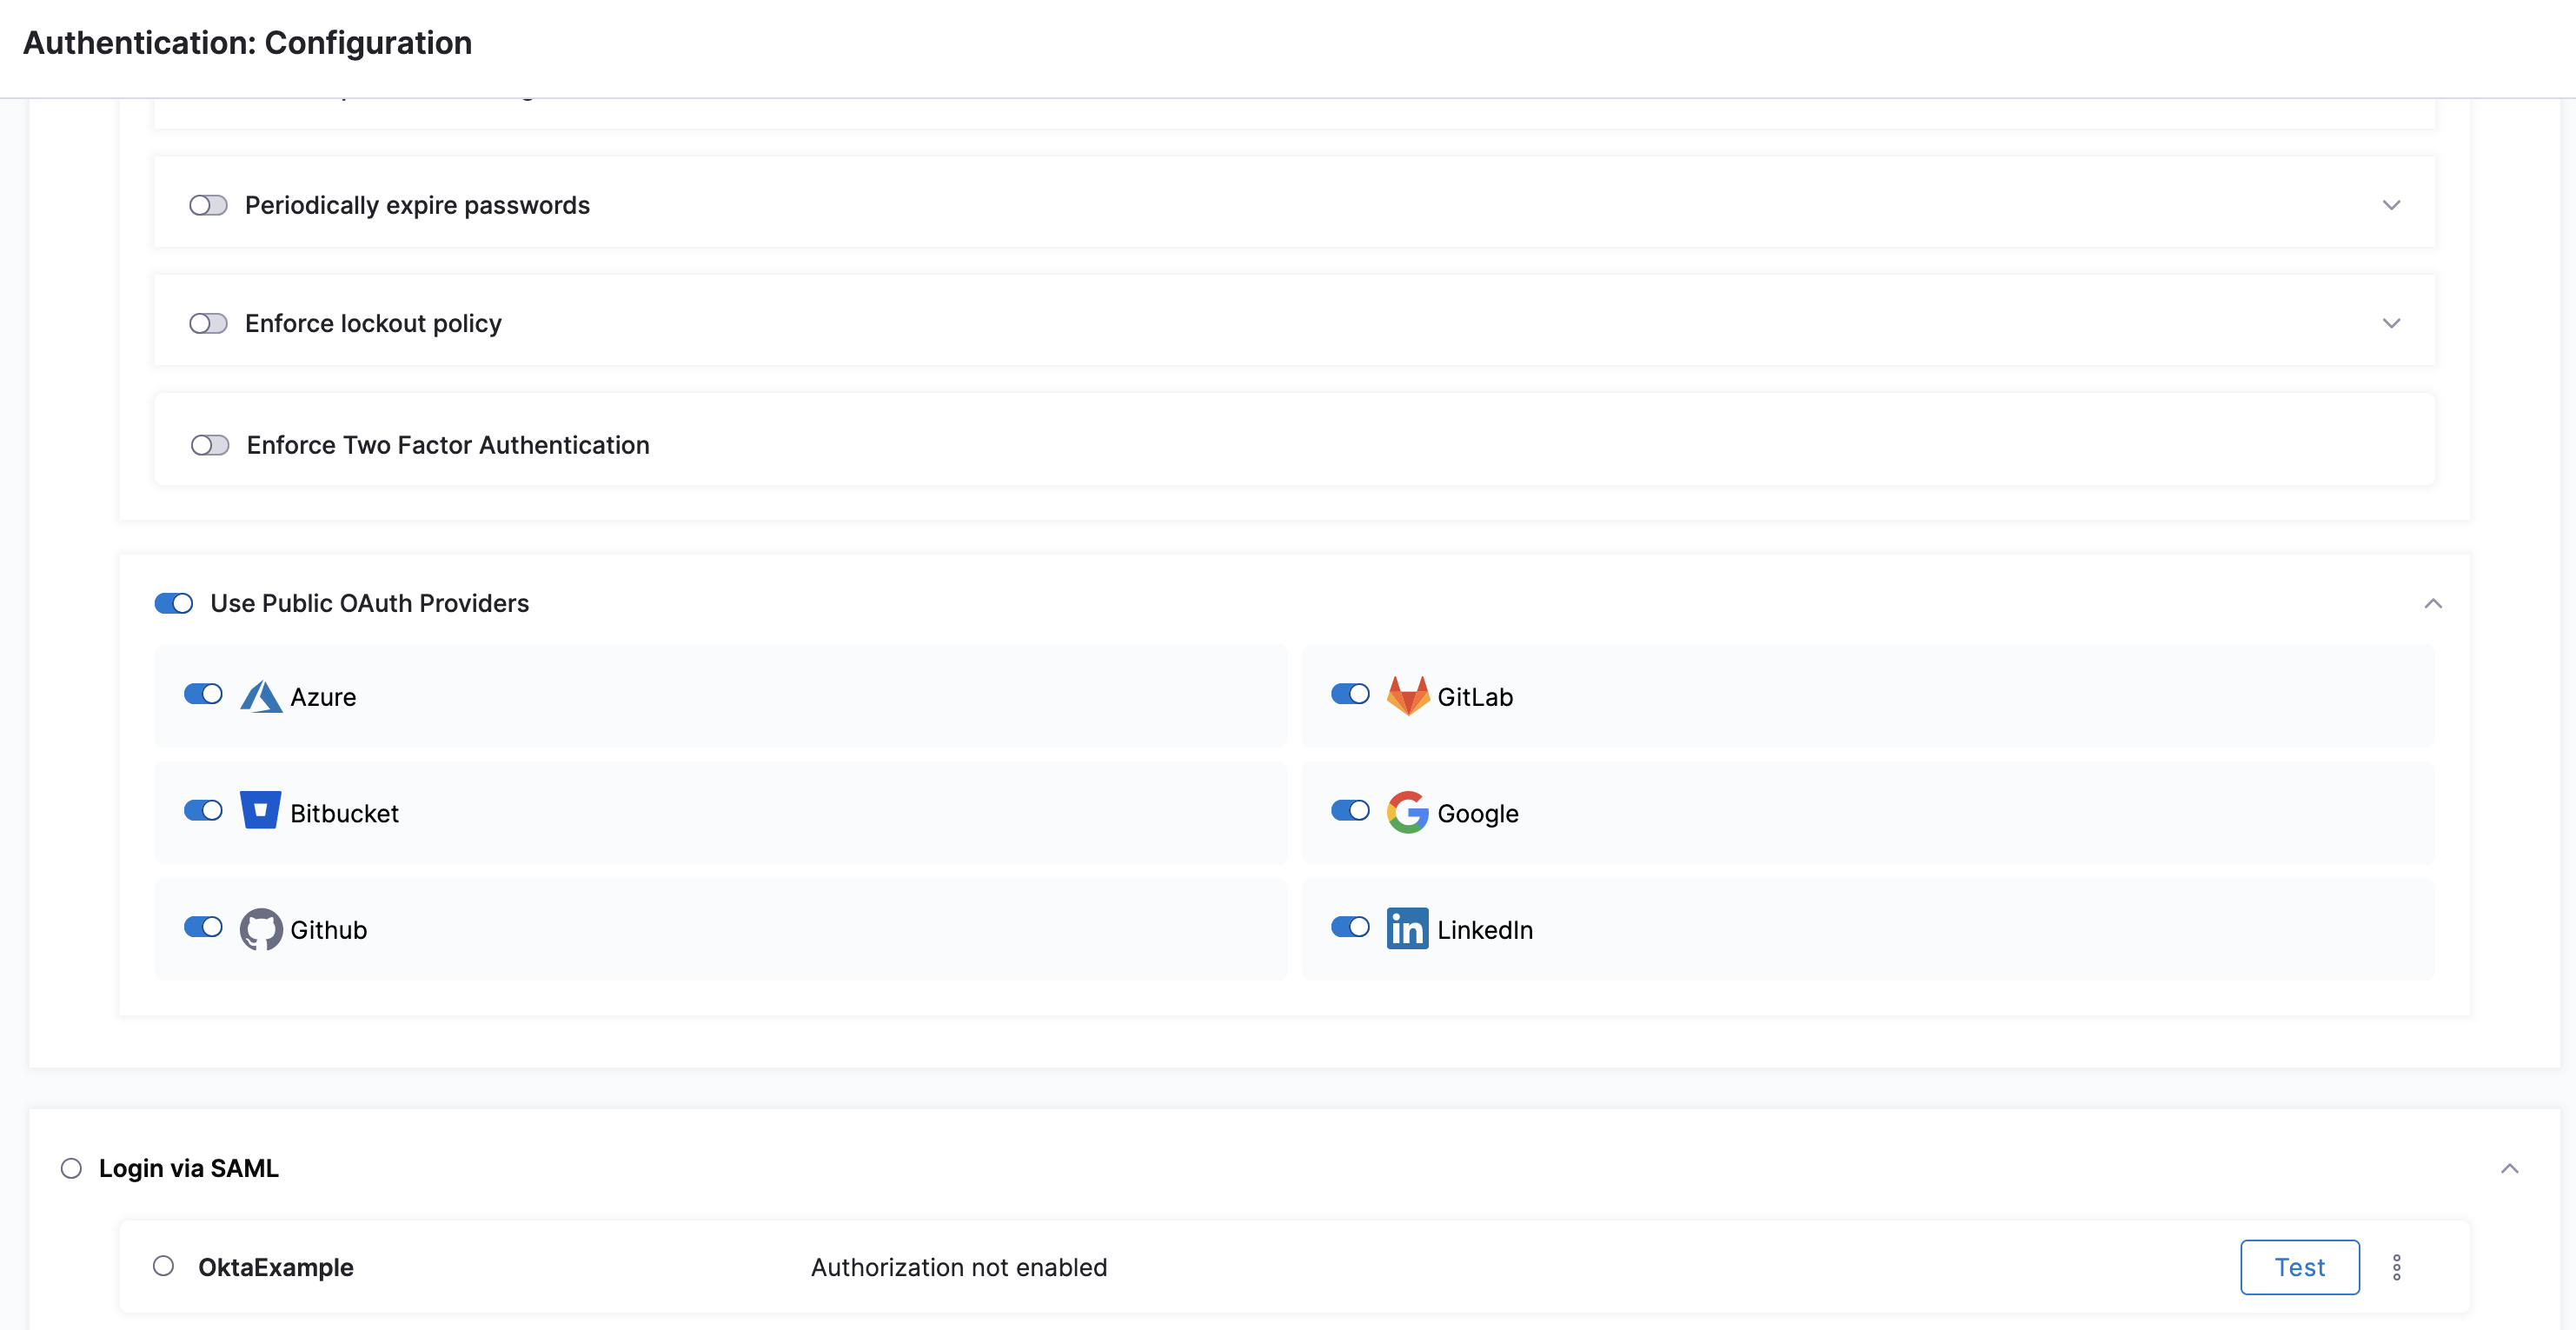Expand Periodically expire passwords chevron
The image size is (2576, 1330).
point(2391,205)
